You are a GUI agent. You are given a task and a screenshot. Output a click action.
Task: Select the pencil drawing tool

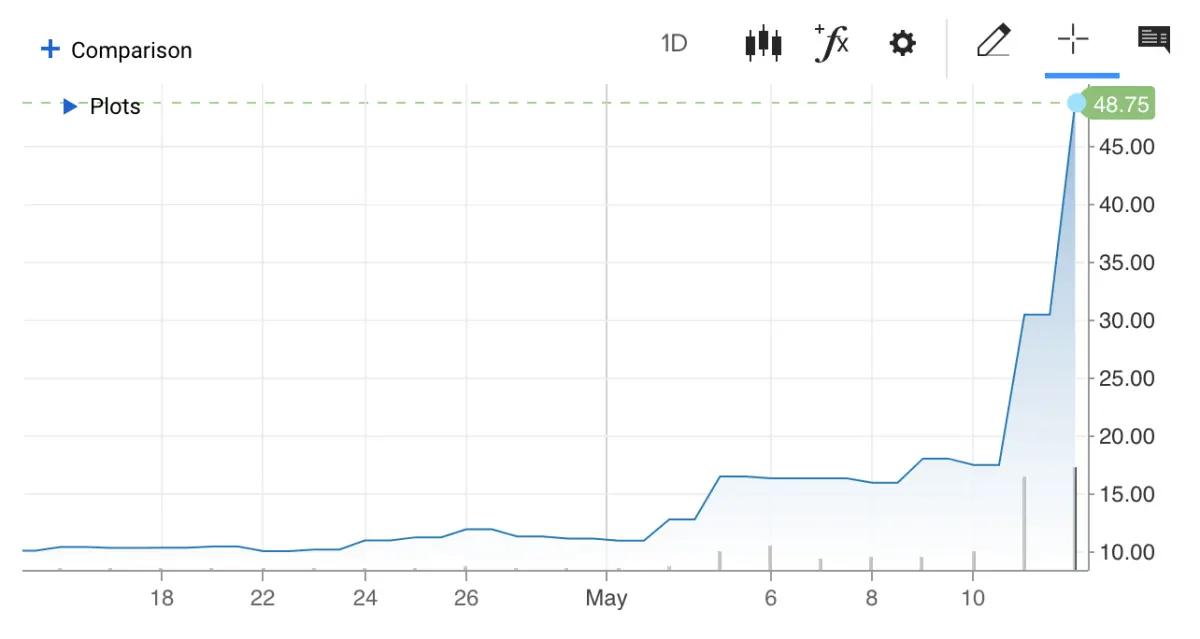[994, 42]
